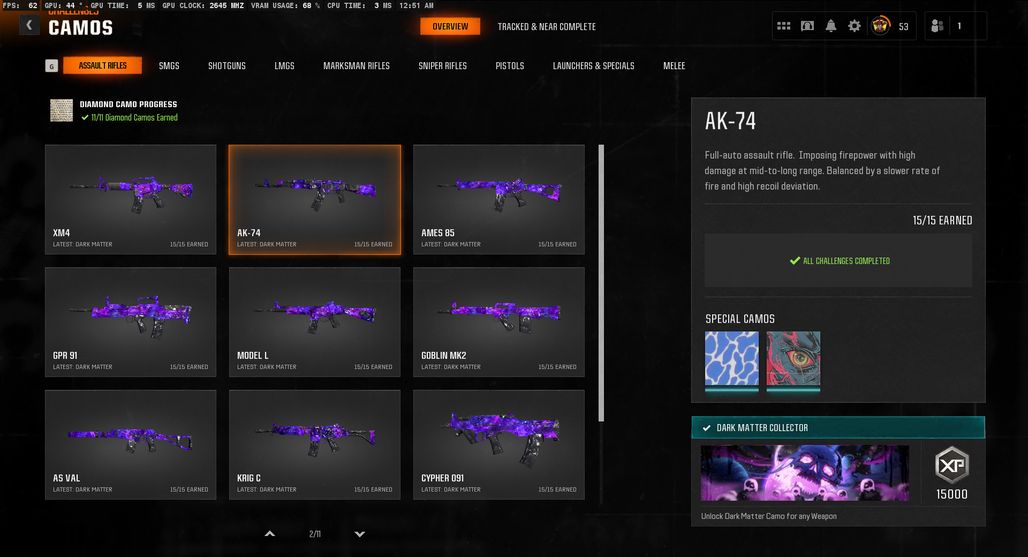Open the Dark Matter Collector reward image
Screen dimensions: 1028x557
point(804,473)
